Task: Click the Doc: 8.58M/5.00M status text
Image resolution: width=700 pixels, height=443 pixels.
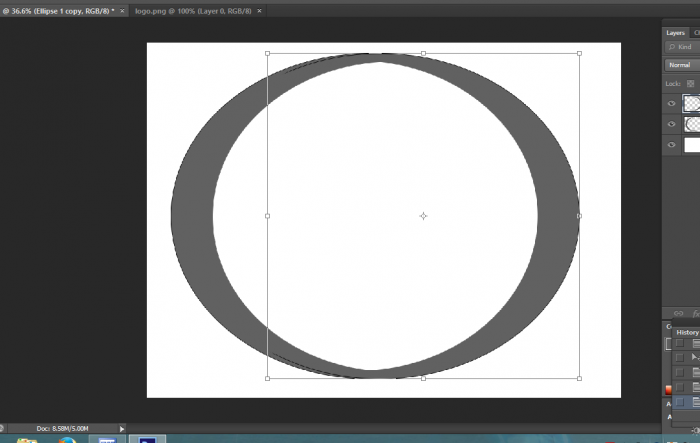Action: pyautogui.click(x=62, y=429)
